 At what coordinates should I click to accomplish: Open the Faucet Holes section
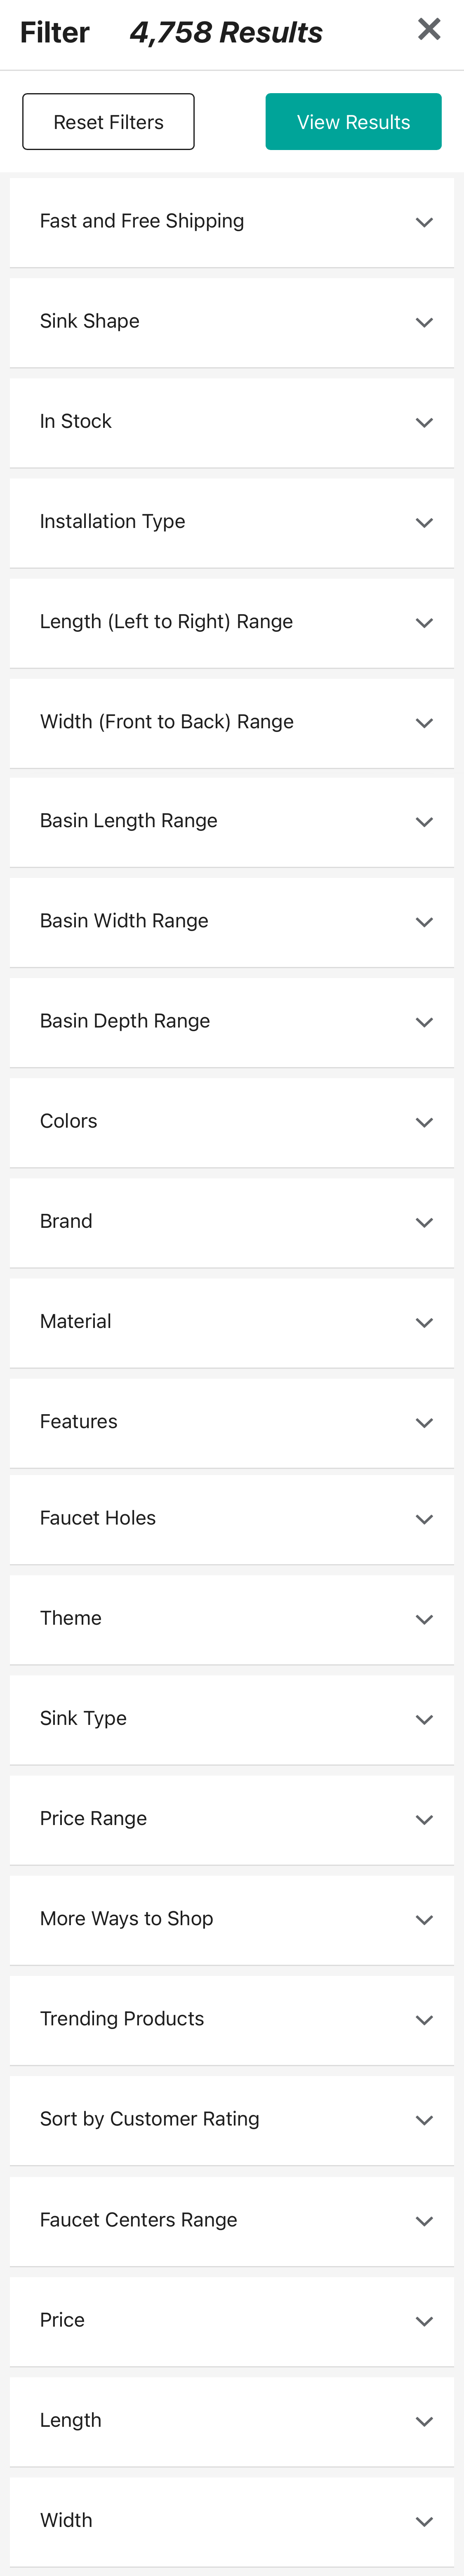(232, 1518)
